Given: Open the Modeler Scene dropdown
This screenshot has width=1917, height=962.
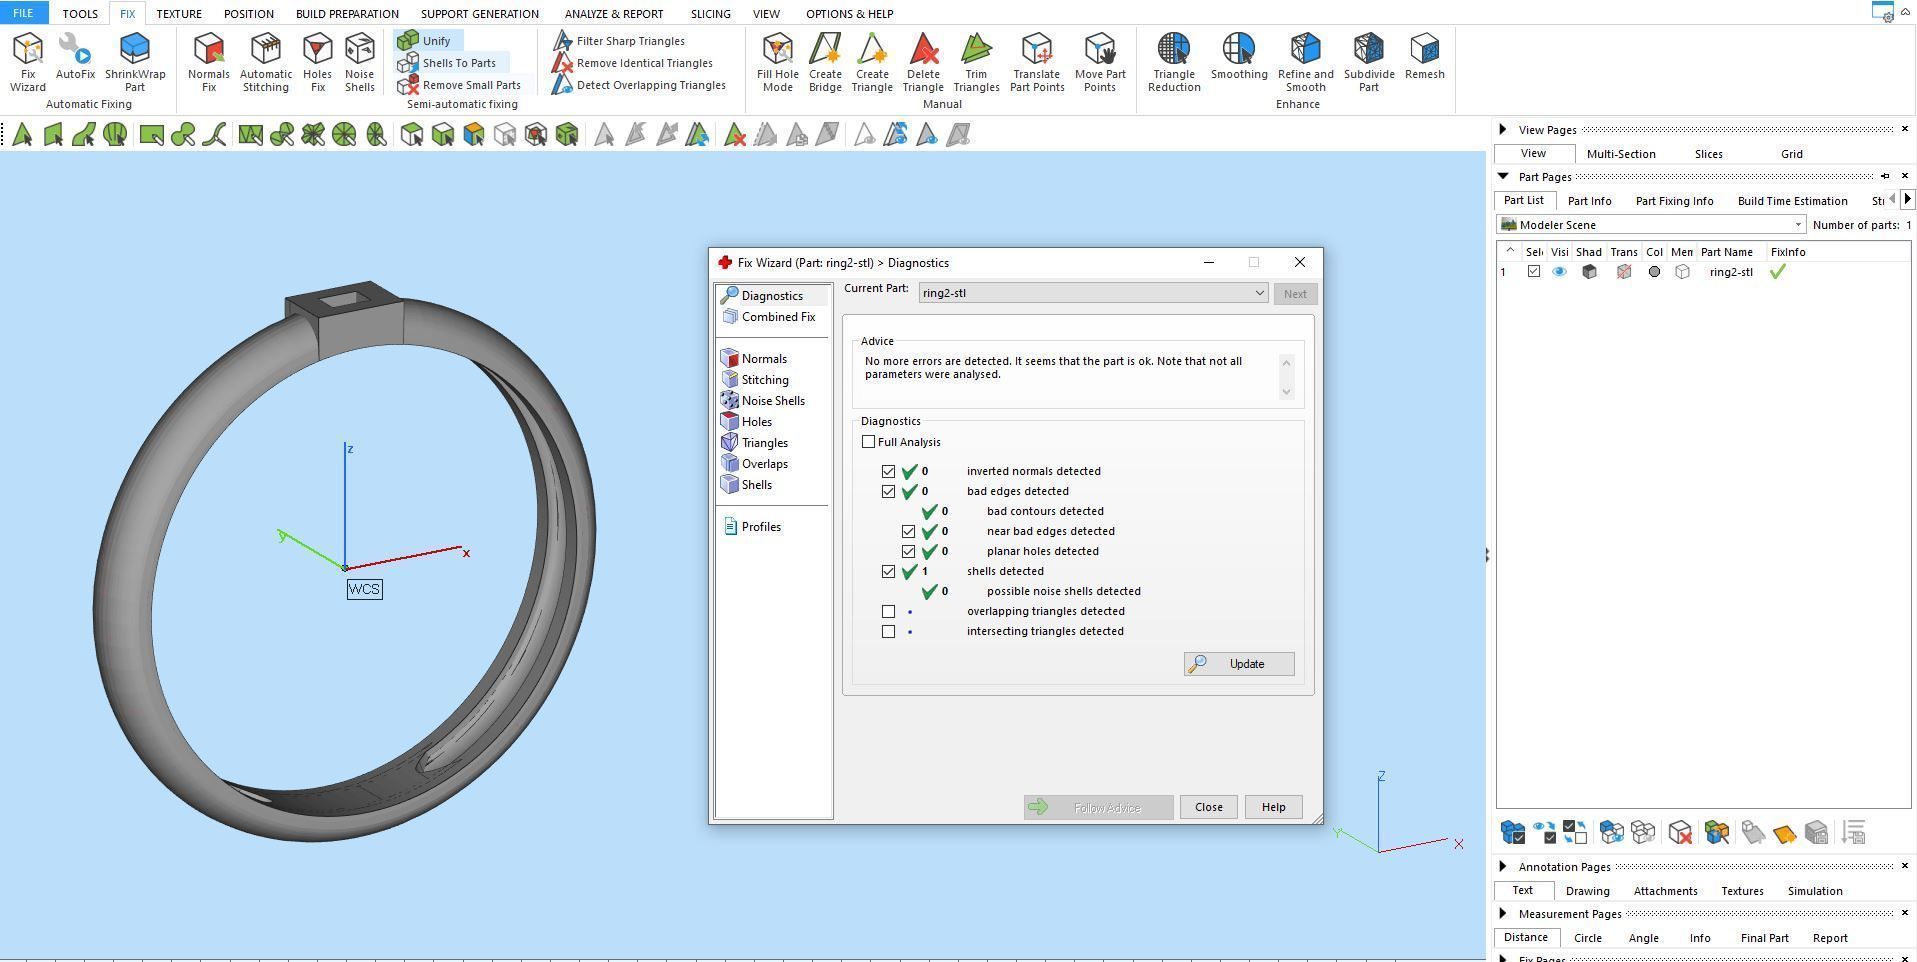Looking at the screenshot, I should 1651,225.
